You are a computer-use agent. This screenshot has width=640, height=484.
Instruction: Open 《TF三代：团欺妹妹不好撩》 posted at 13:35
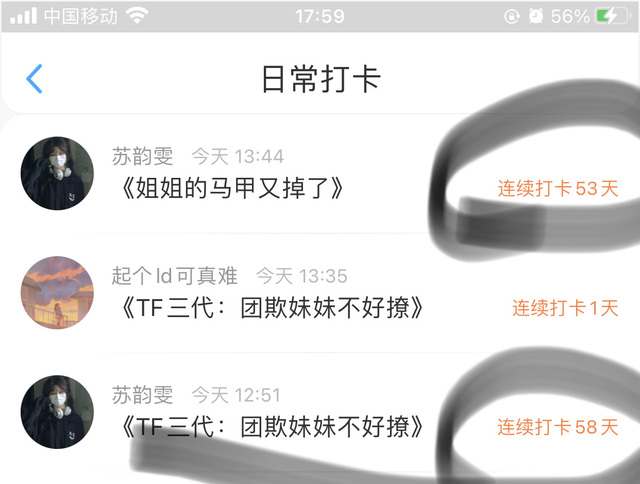[x=271, y=308]
